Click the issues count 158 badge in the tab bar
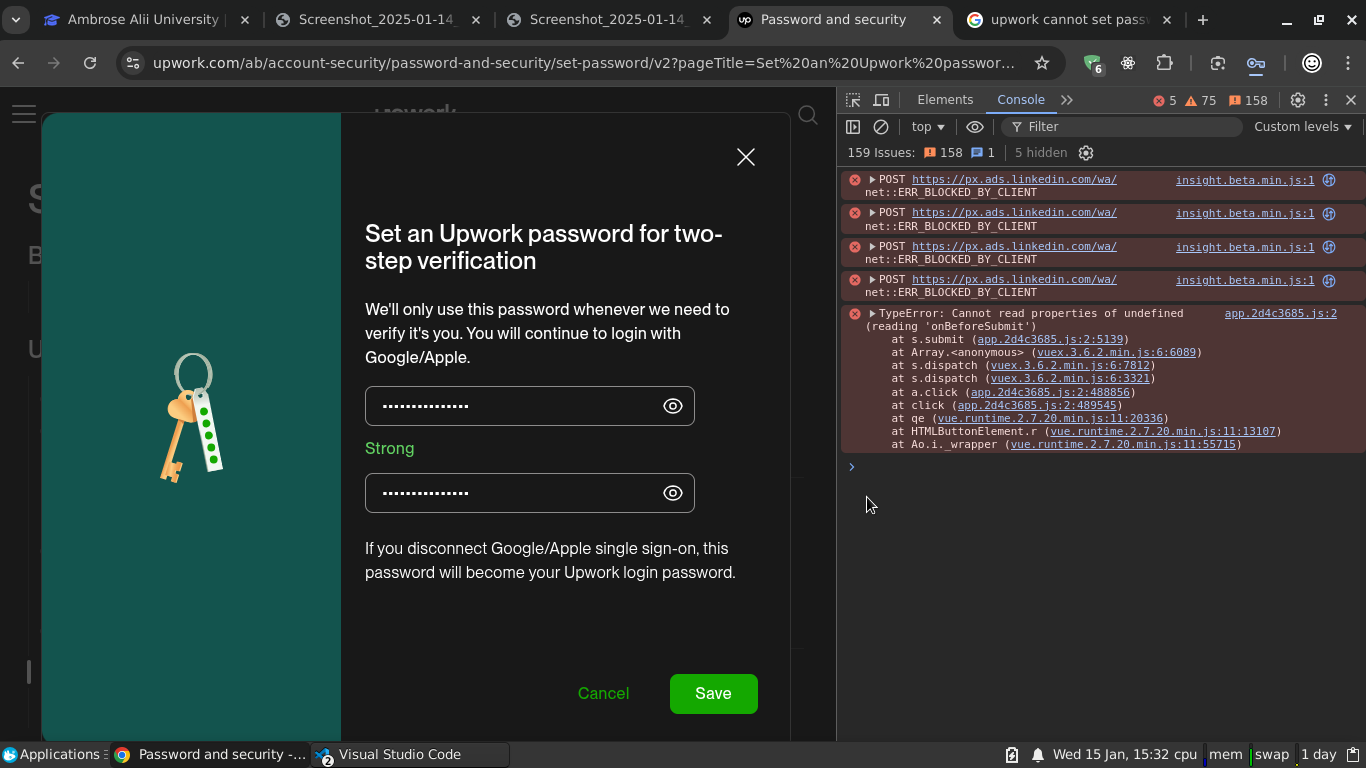The image size is (1366, 768). click(x=1248, y=100)
